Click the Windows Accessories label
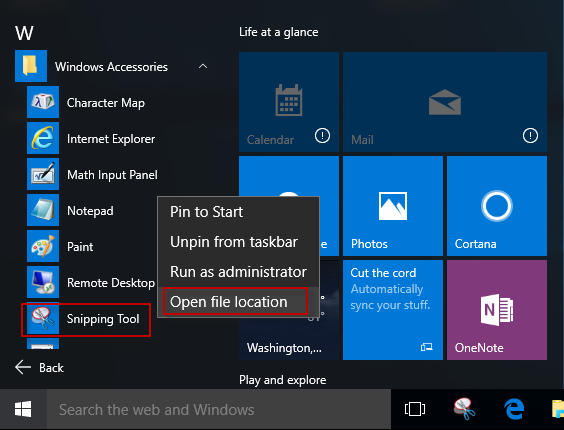 click(111, 67)
